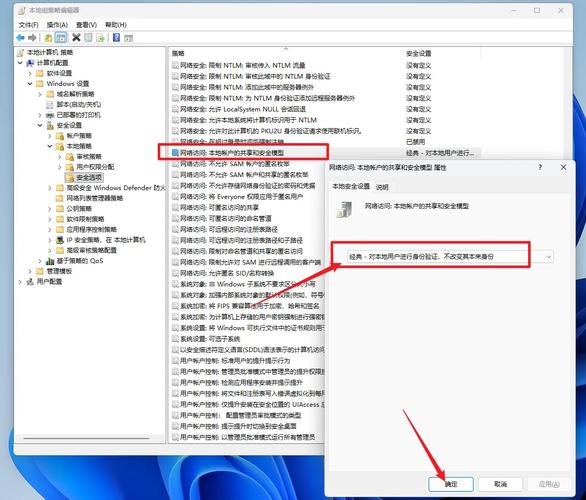Click the Up One Level folder icon

tap(48, 38)
